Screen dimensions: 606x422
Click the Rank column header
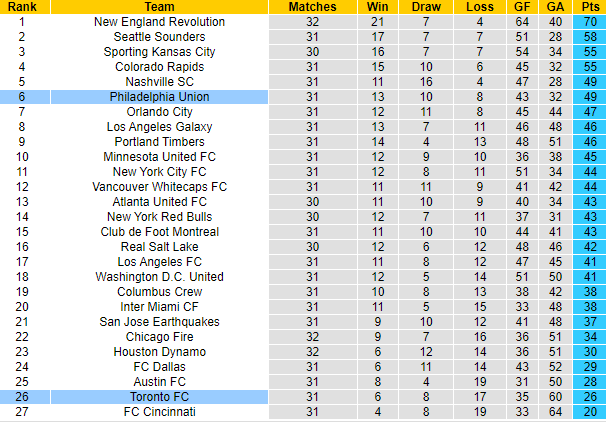point(22,6)
